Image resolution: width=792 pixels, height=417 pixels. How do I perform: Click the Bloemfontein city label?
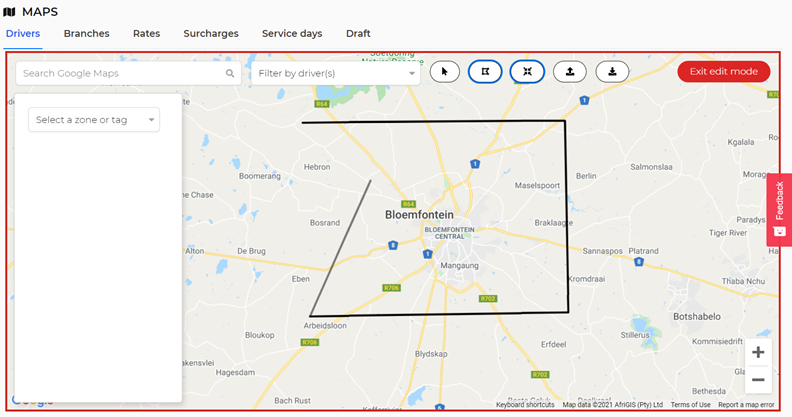[419, 215]
